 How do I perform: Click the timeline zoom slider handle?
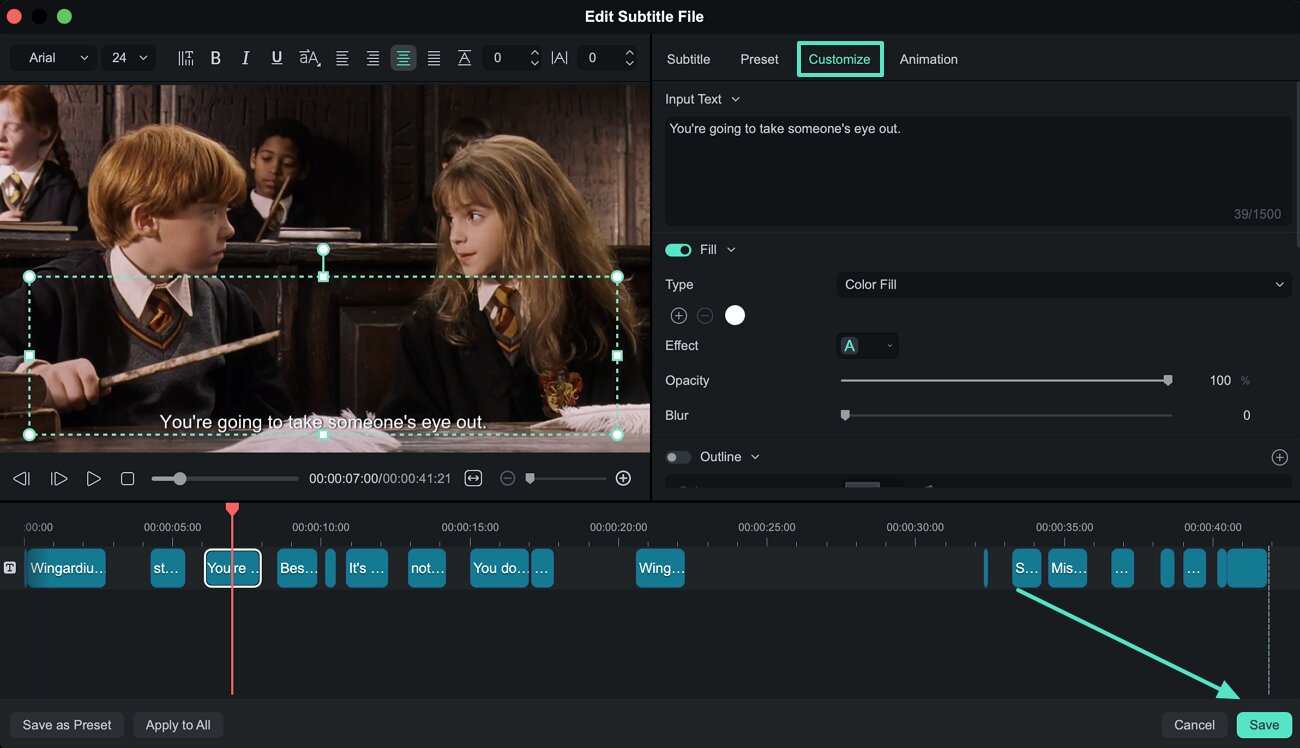(530, 479)
